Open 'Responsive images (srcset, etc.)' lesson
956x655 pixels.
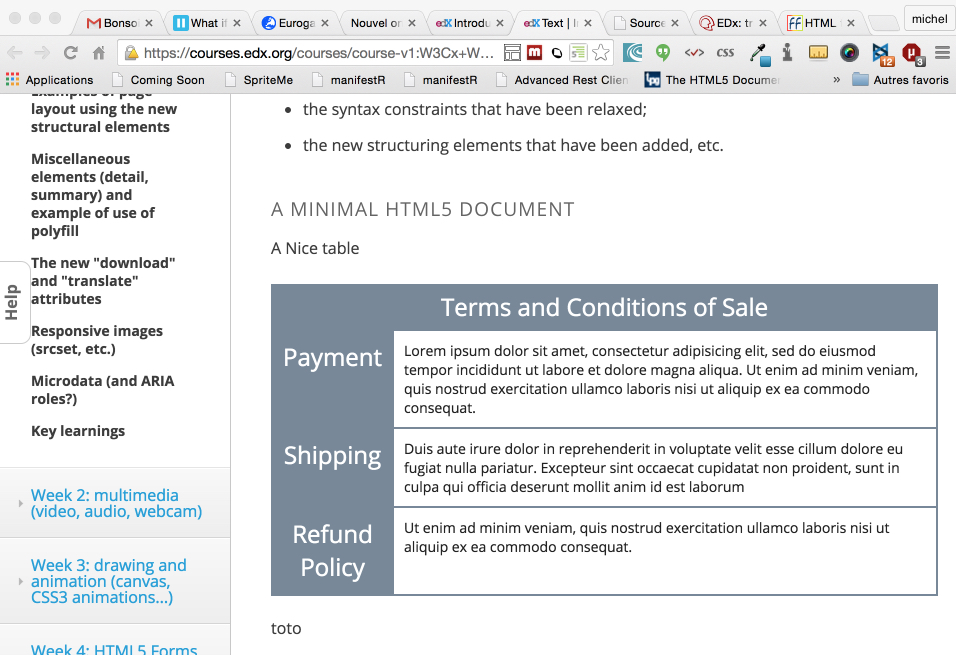(97, 340)
